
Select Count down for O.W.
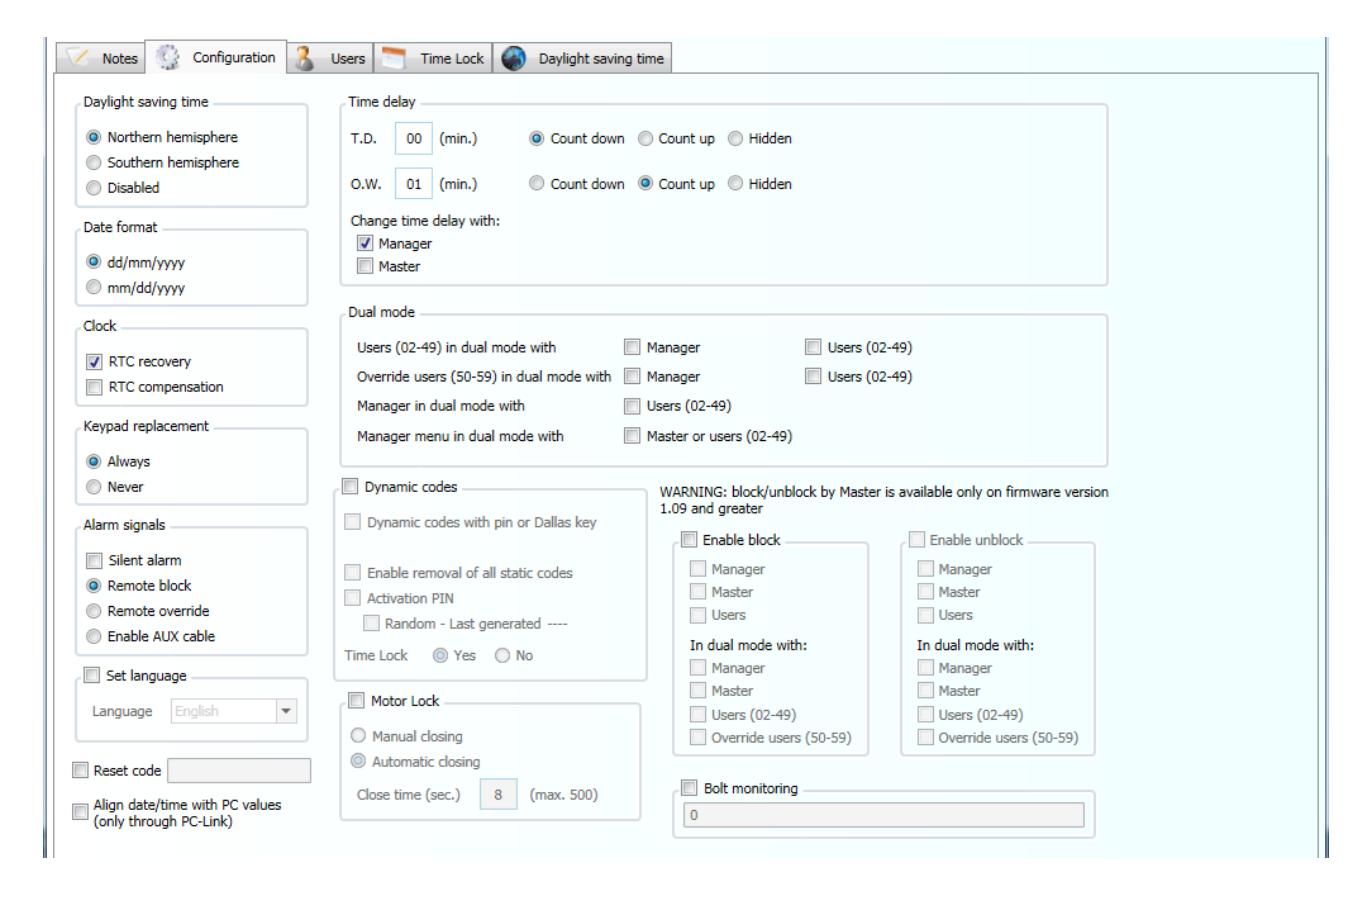pyautogui.click(x=577, y=184)
